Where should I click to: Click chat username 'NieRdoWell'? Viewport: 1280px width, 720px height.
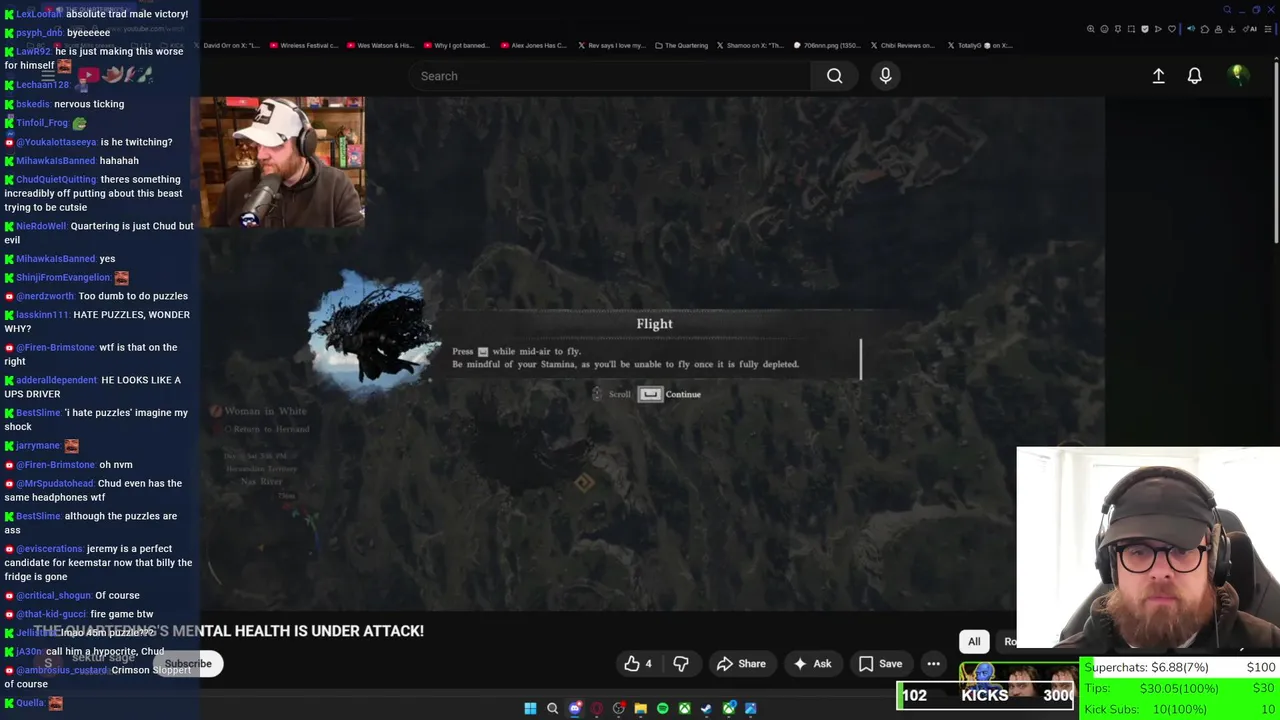(41, 226)
